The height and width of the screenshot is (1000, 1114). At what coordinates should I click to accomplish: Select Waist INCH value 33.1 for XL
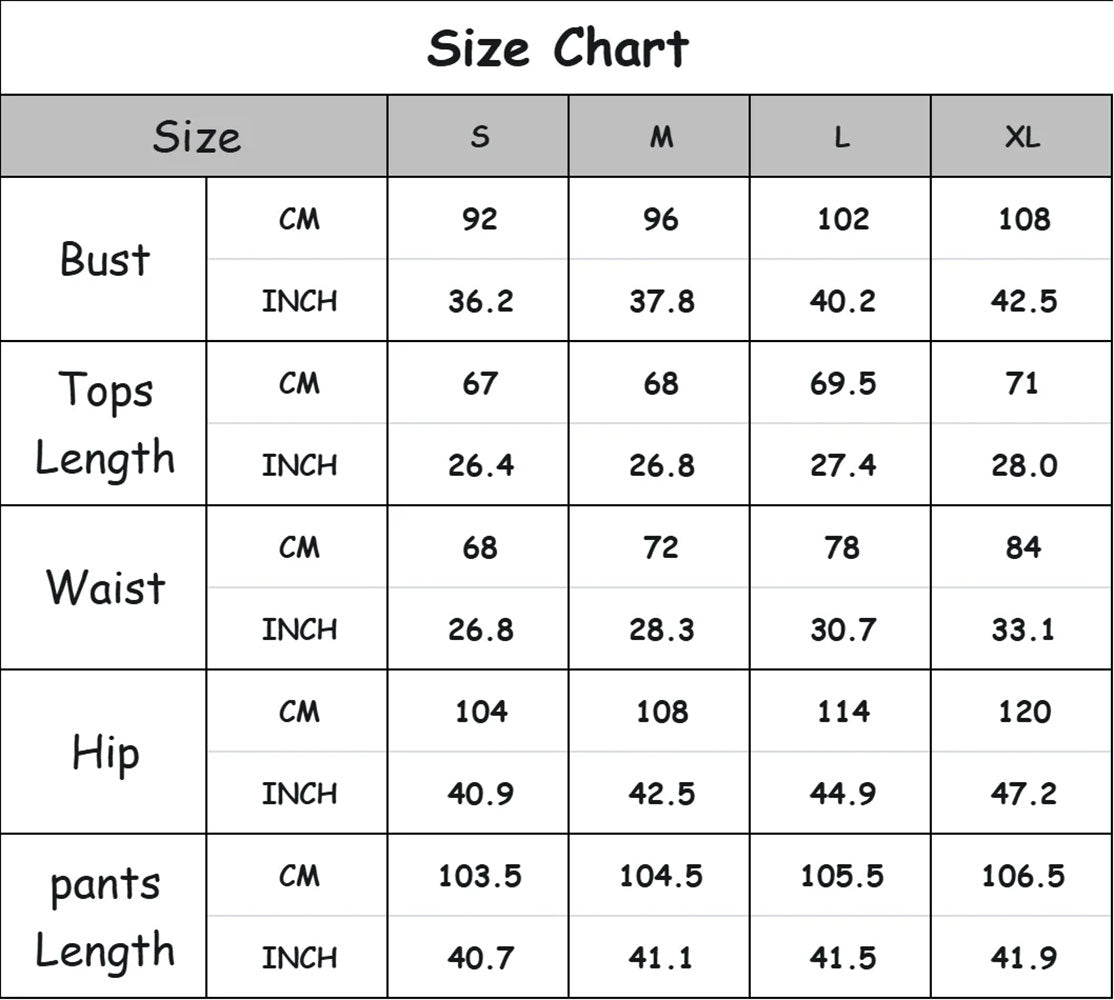(x=1022, y=629)
